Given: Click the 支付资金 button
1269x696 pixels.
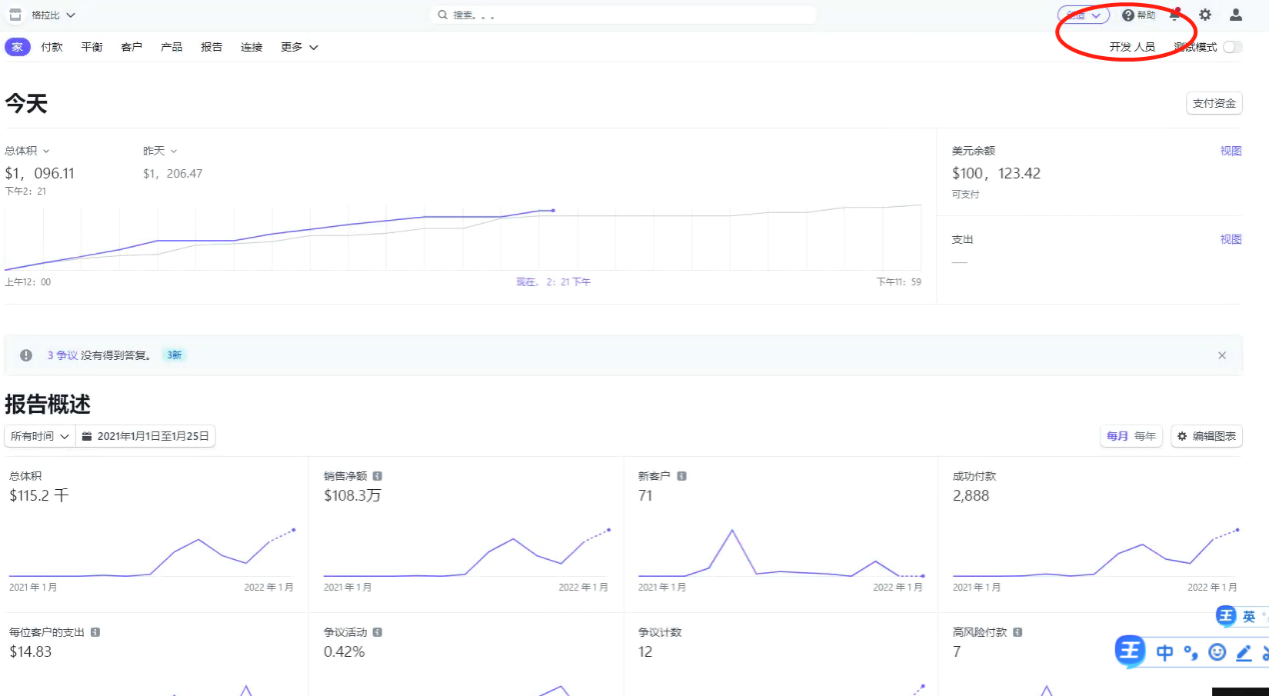Looking at the screenshot, I should (1214, 103).
